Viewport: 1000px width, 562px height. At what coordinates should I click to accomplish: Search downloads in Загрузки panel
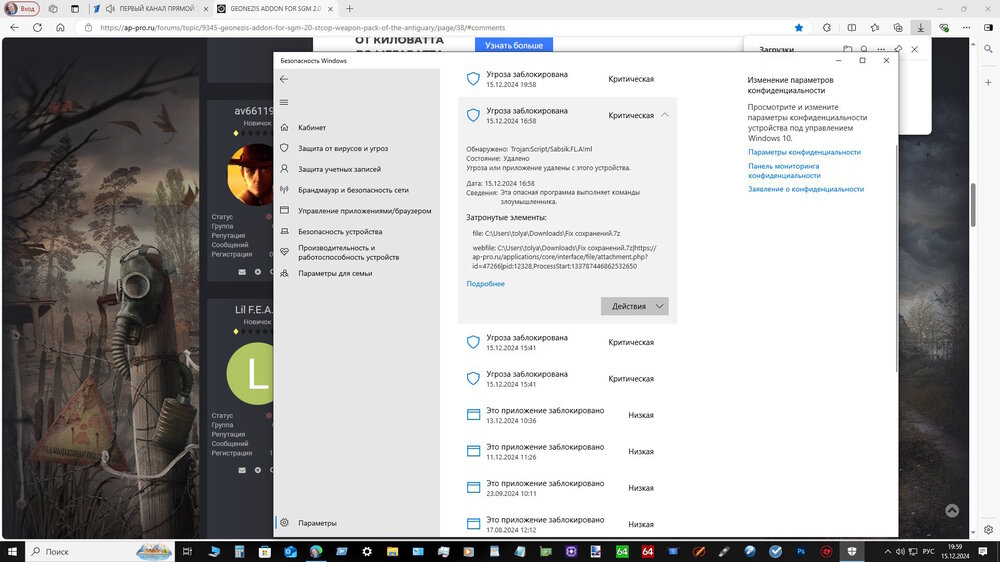click(864, 49)
